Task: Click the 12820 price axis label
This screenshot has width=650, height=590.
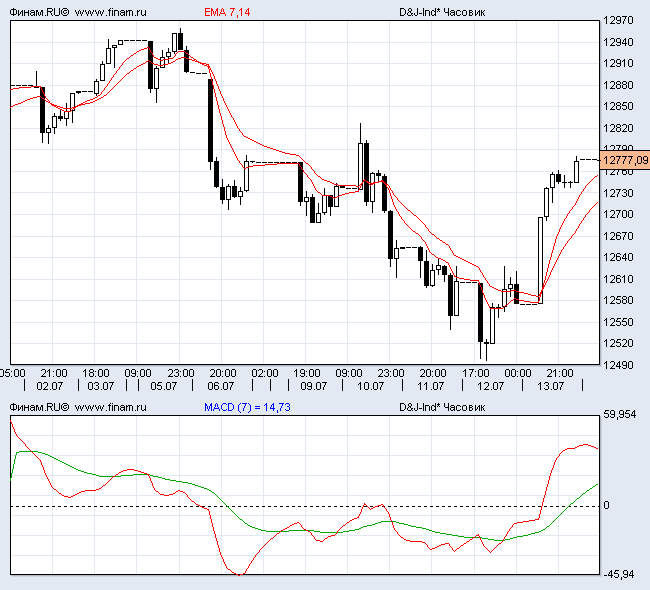Action: [x=618, y=128]
